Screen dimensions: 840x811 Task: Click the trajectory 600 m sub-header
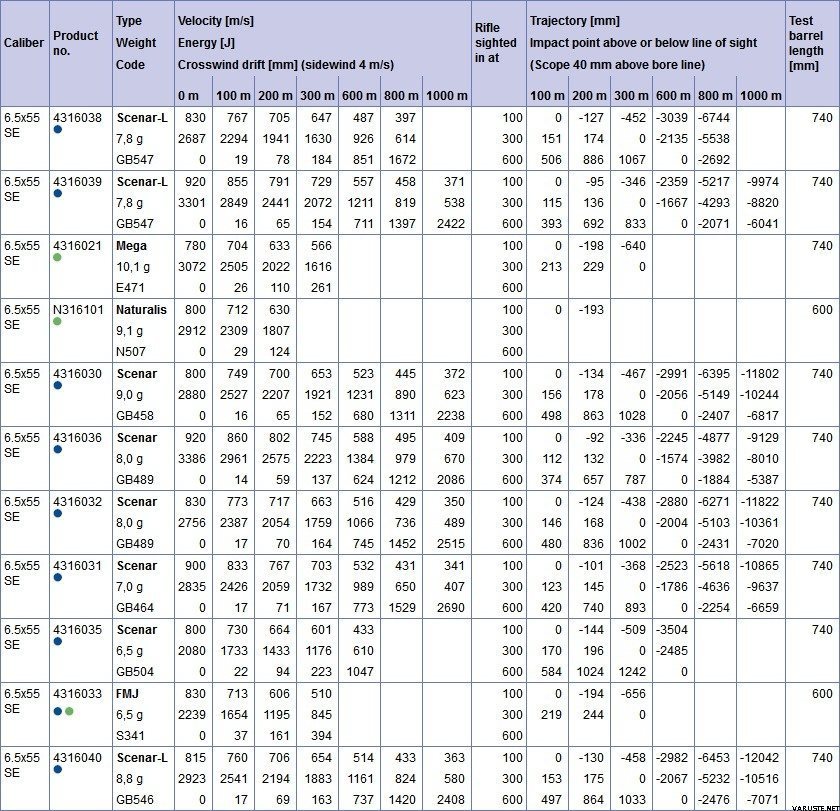[x=673, y=96]
